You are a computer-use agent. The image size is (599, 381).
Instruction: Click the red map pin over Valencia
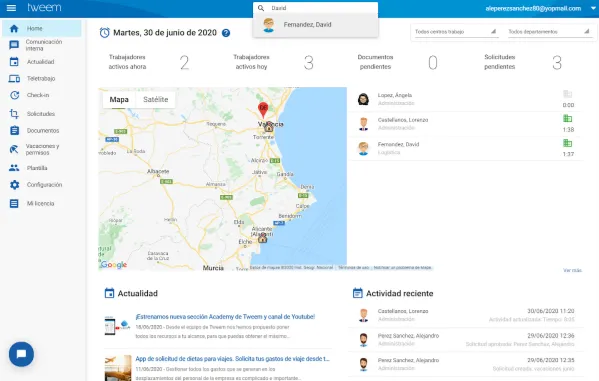coord(263,109)
